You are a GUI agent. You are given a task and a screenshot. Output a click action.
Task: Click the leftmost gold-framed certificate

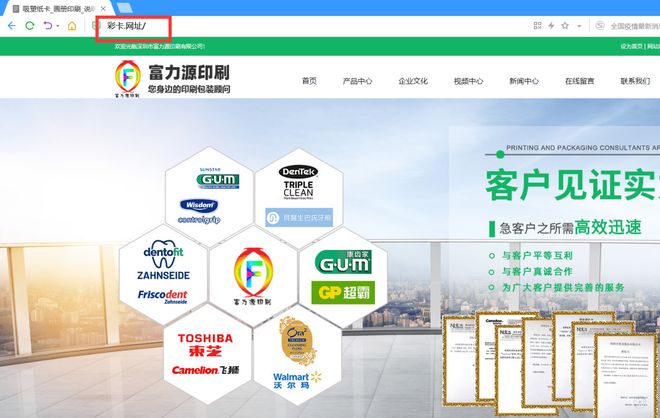pos(460,360)
